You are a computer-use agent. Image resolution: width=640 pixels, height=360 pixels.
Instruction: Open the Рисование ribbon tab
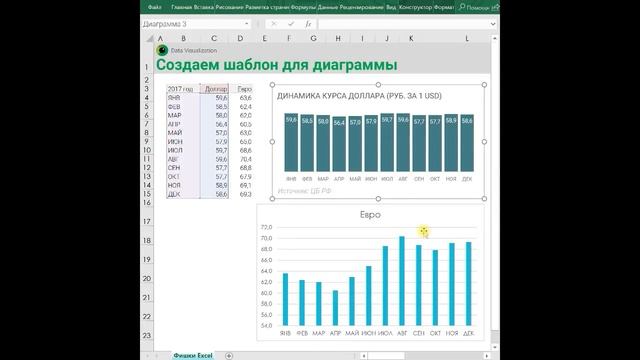(x=229, y=7)
